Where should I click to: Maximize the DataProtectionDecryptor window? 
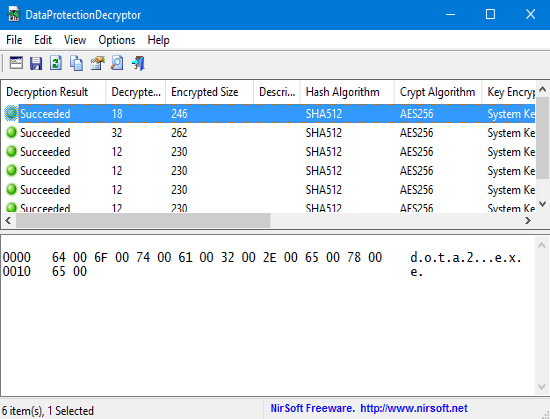(490, 14)
